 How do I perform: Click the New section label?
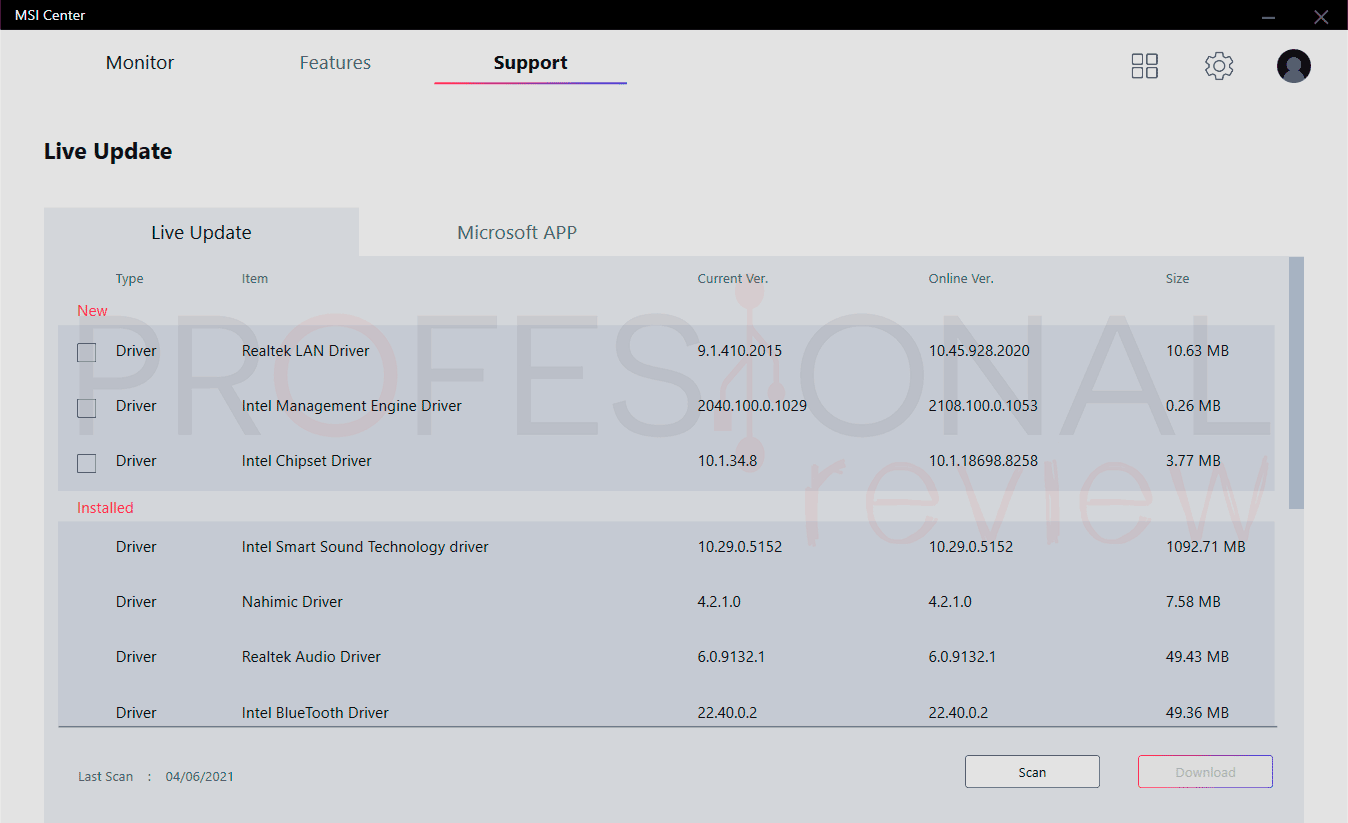[92, 311]
